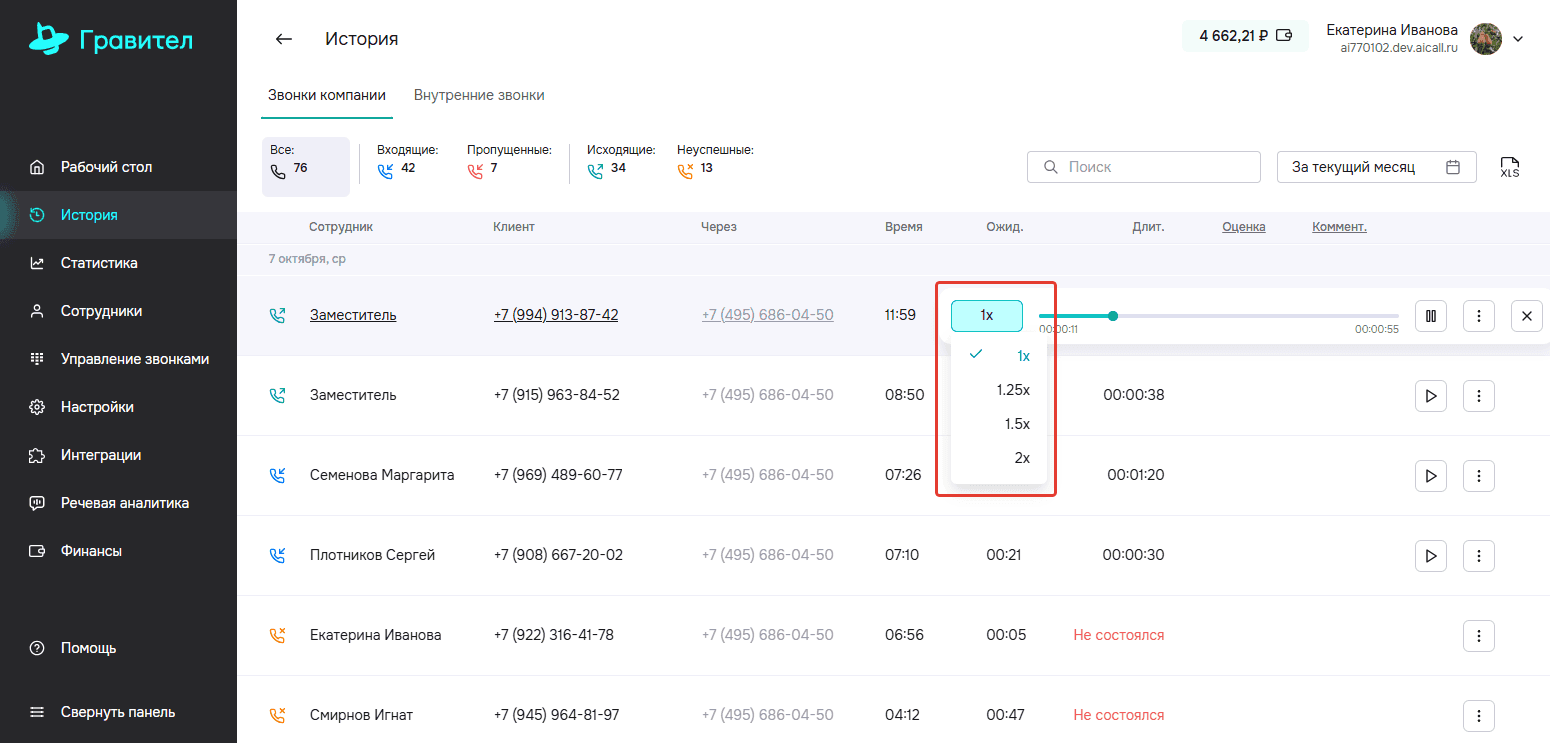
Task: Open the user avatar of Екатерина Иванова
Action: (1485, 39)
